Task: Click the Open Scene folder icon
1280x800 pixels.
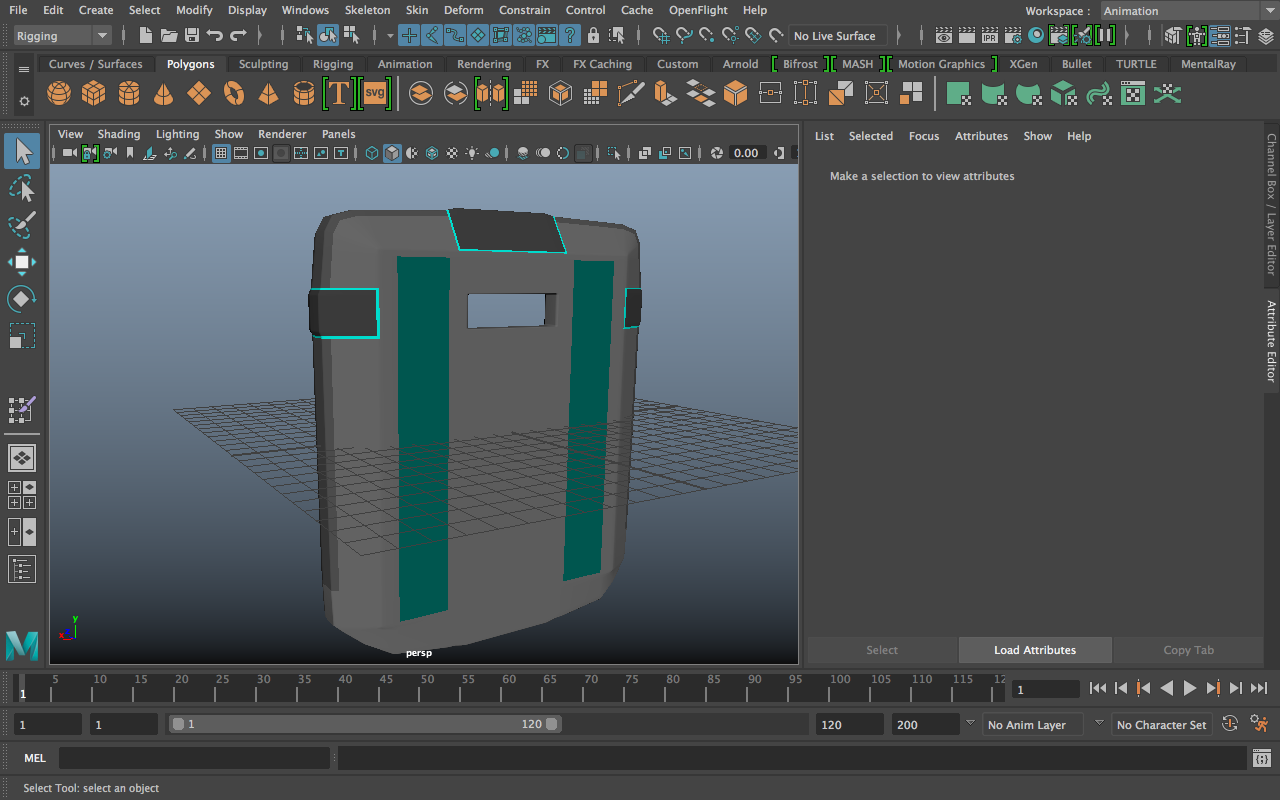Action: click(x=169, y=36)
